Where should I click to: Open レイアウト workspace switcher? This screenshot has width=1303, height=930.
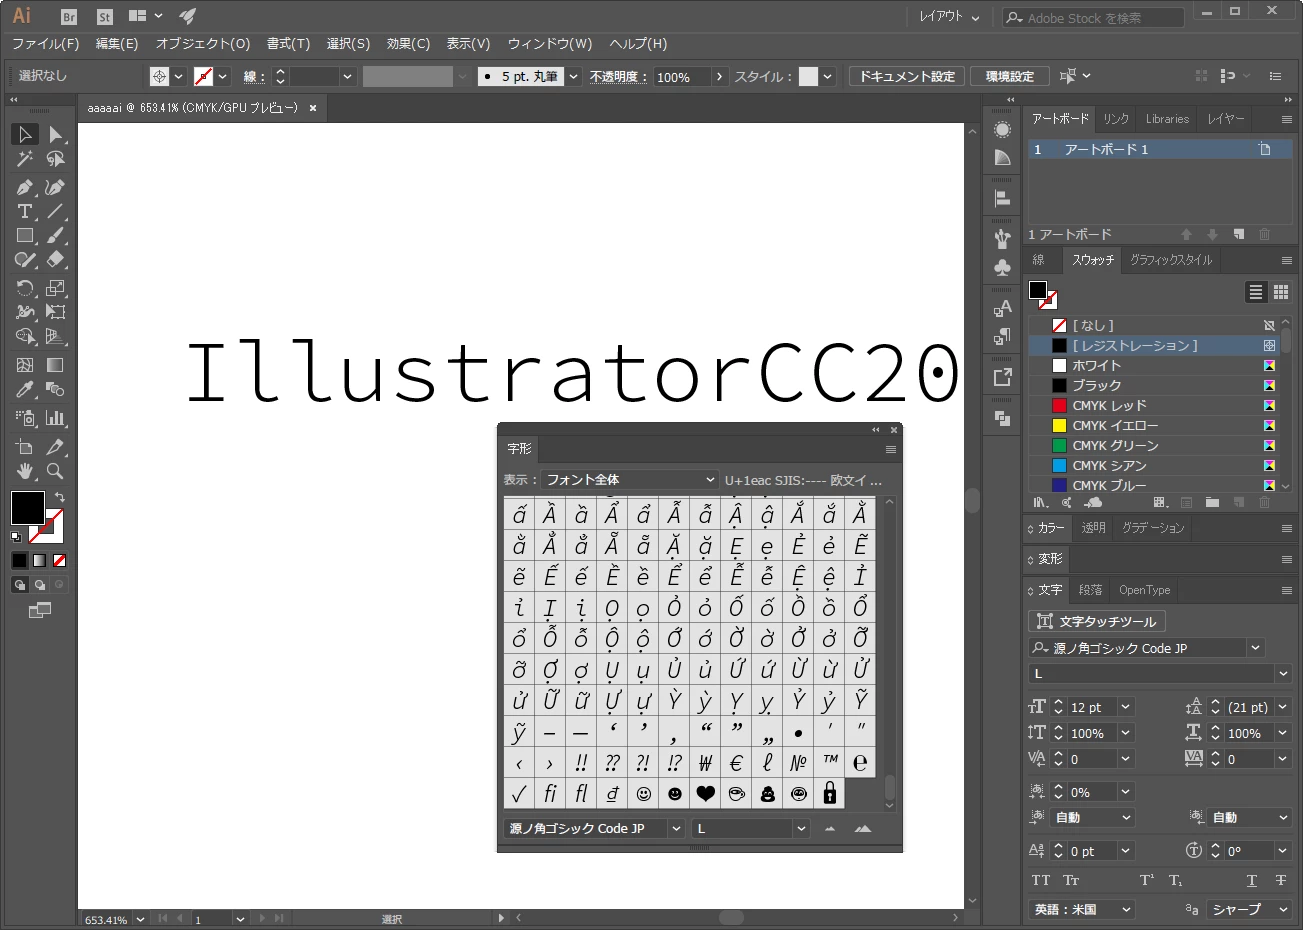click(949, 17)
